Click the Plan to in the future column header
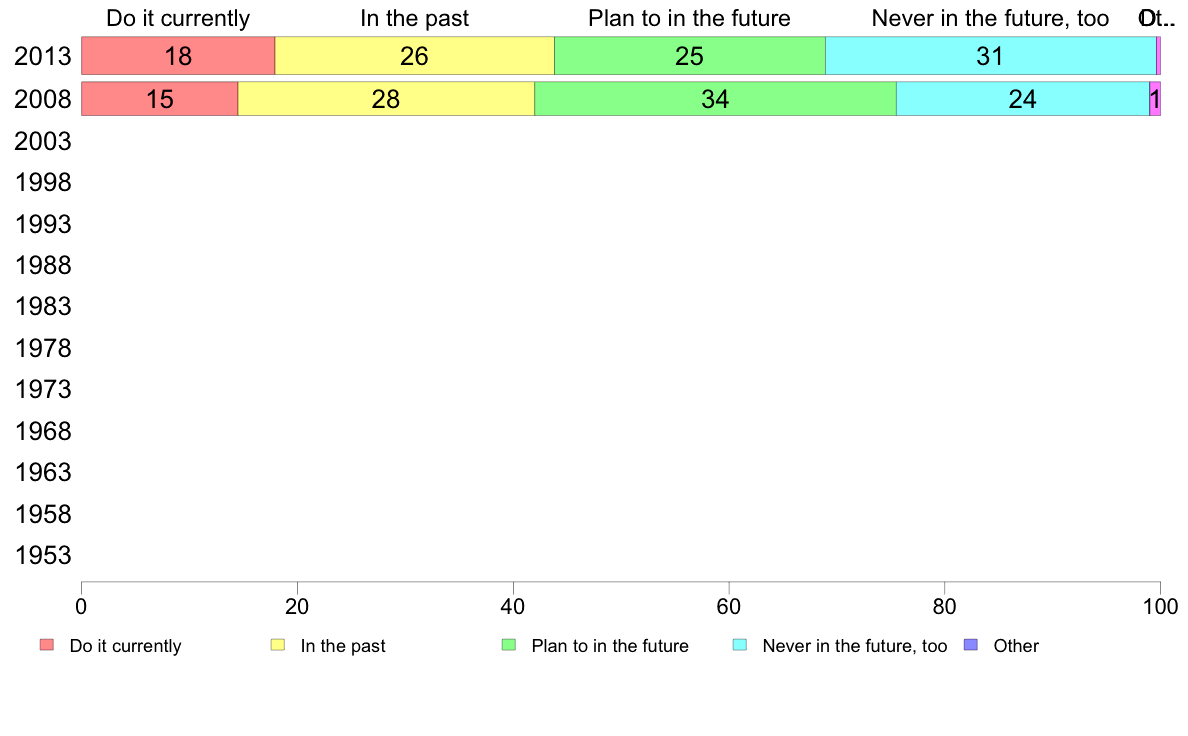Image resolution: width=1188 pixels, height=736 pixels. (x=689, y=18)
